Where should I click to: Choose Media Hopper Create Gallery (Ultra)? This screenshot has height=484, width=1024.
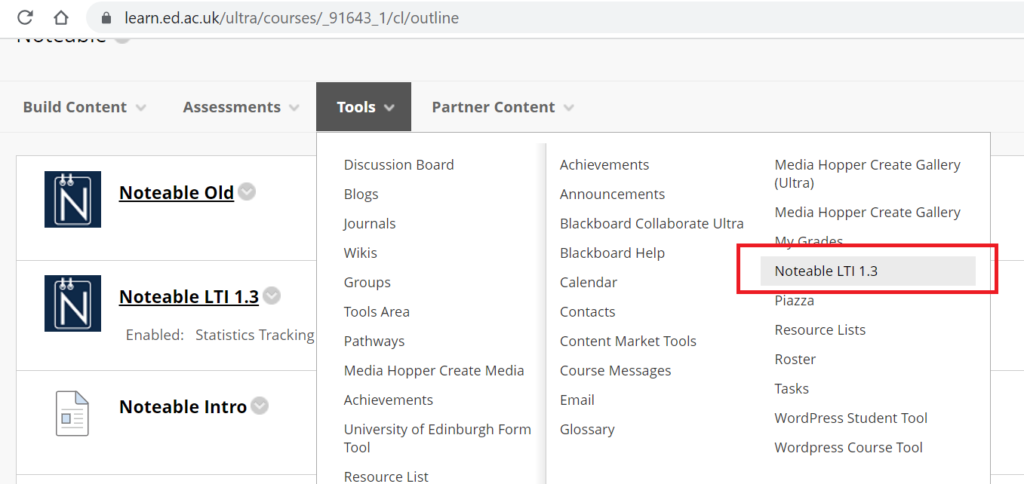[x=867, y=174]
